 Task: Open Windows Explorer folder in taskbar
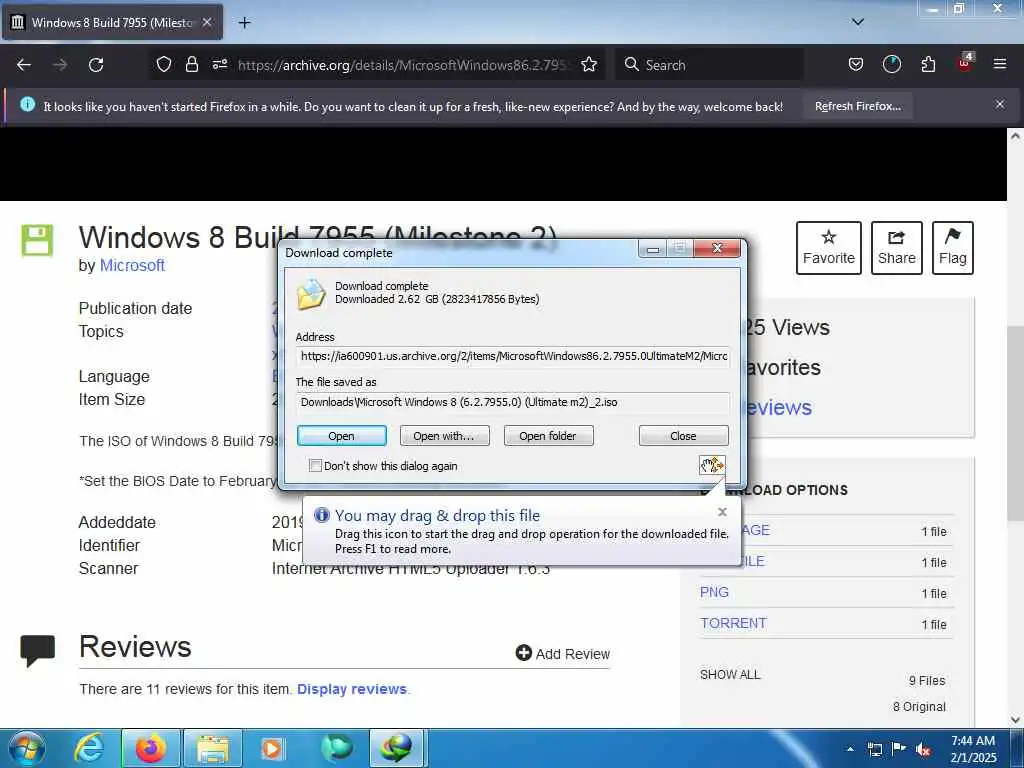pyautogui.click(x=213, y=748)
